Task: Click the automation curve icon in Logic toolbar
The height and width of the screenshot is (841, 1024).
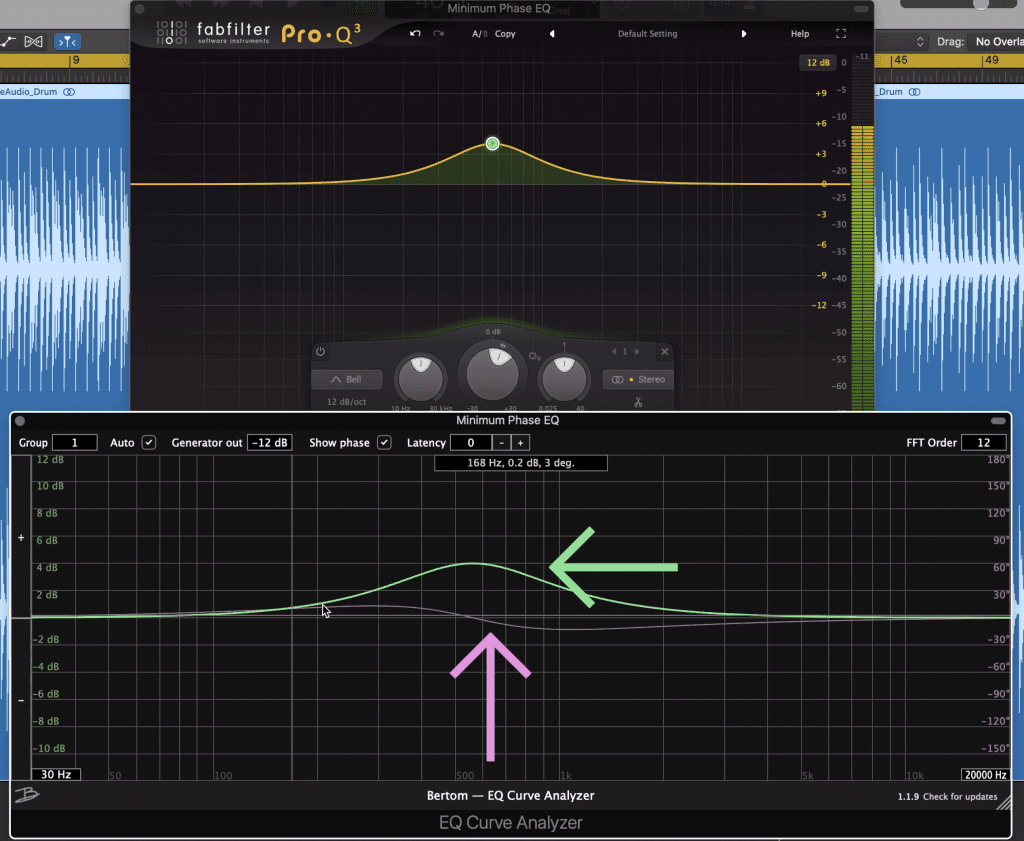Action: coord(8,42)
